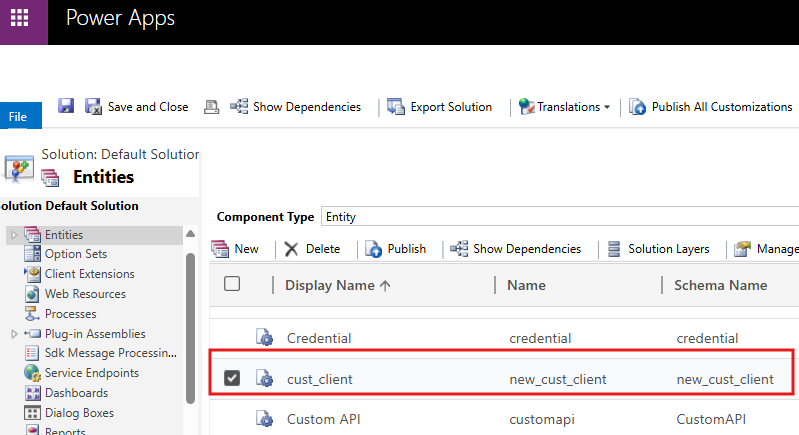Select Option Sets in the tree
799x435 pixels.
click(x=76, y=254)
